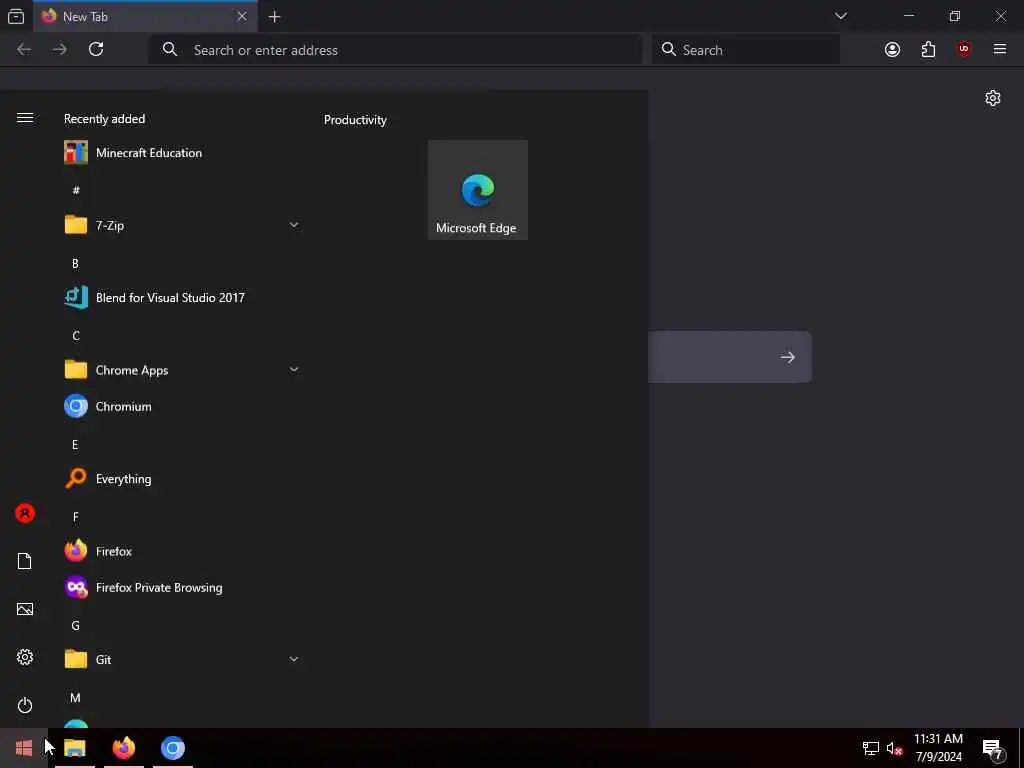Click new tab search arrow button
The height and width of the screenshot is (768, 1024).
(788, 357)
